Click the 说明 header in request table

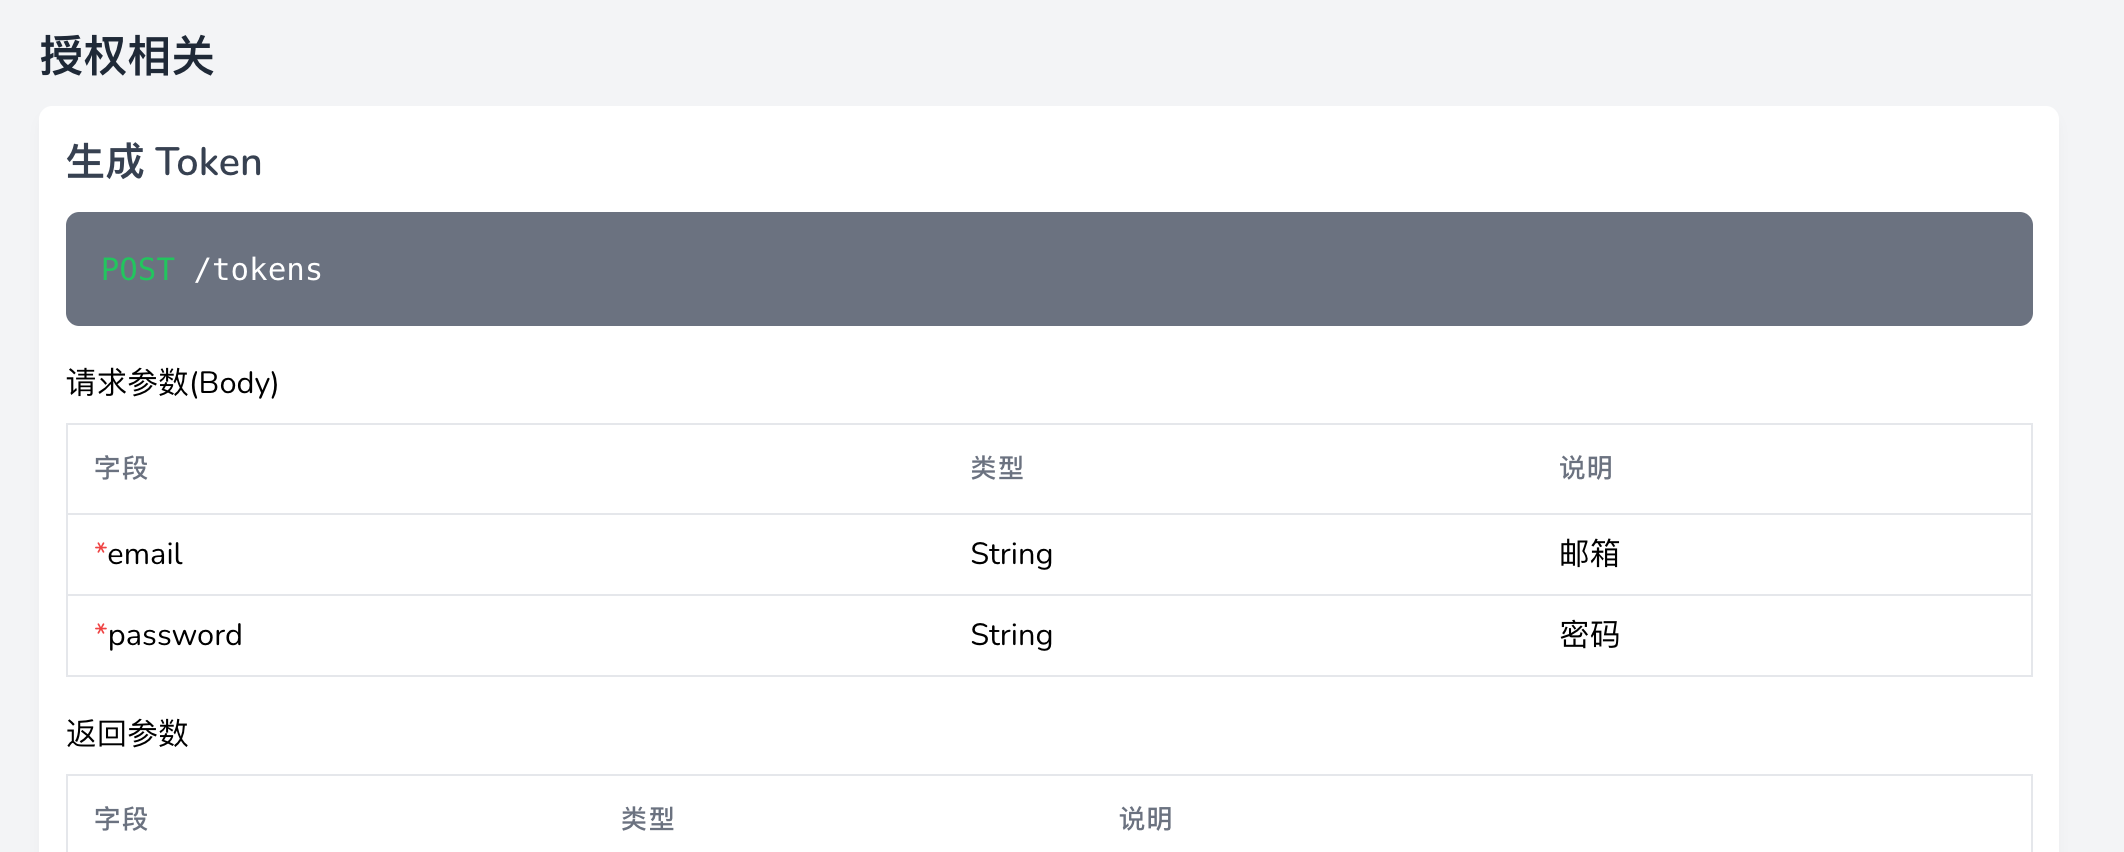pos(1586,468)
